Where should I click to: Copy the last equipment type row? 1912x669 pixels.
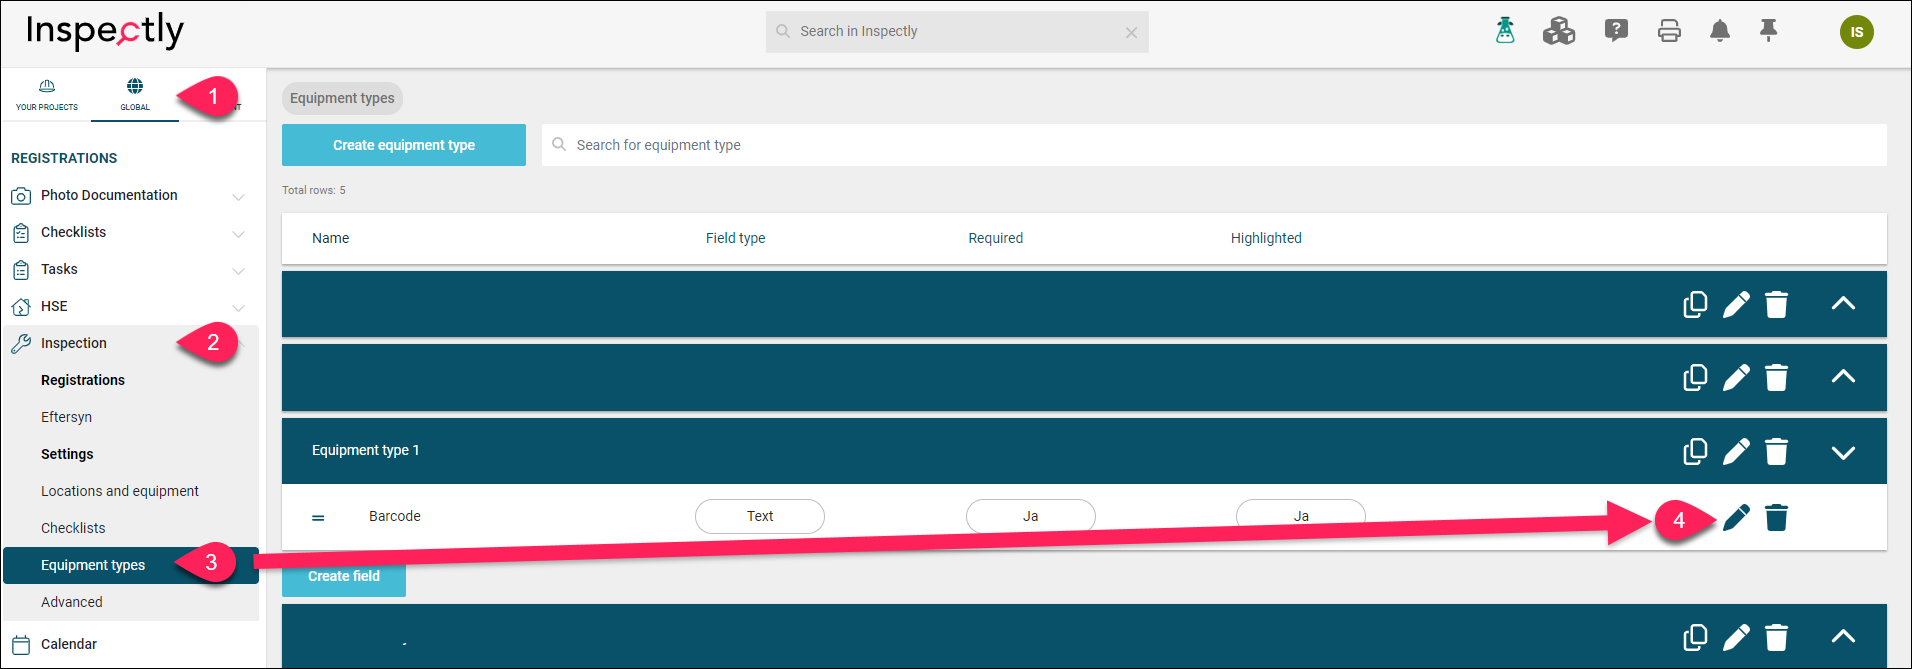click(1695, 637)
